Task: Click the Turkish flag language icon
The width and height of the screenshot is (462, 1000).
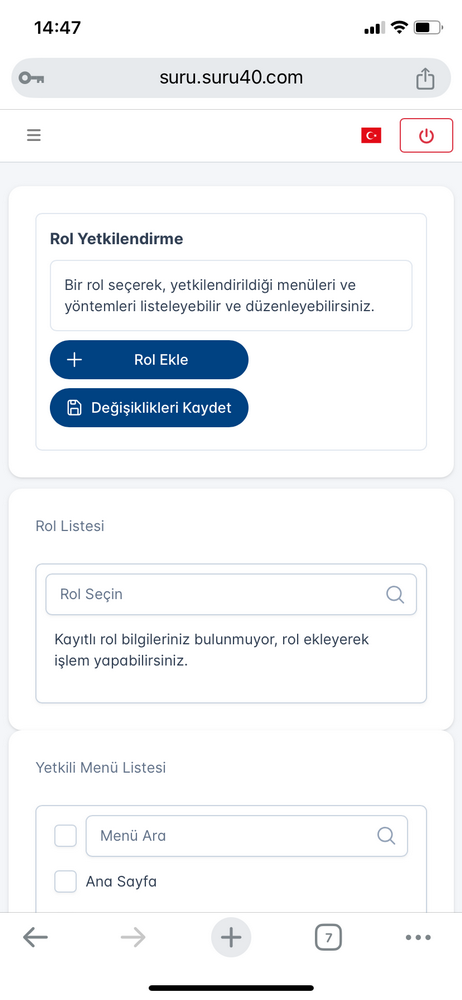Action: pyautogui.click(x=371, y=135)
